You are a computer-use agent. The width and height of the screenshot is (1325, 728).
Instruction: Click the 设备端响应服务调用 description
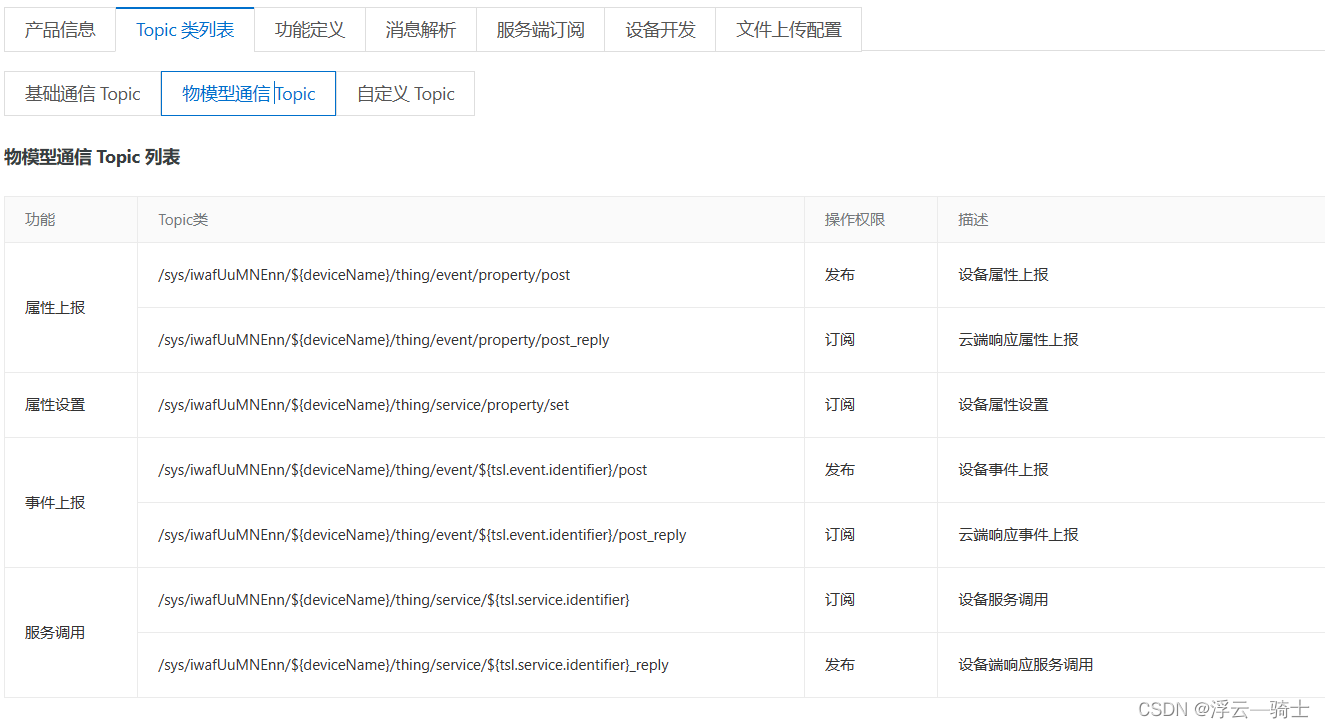pos(1025,665)
